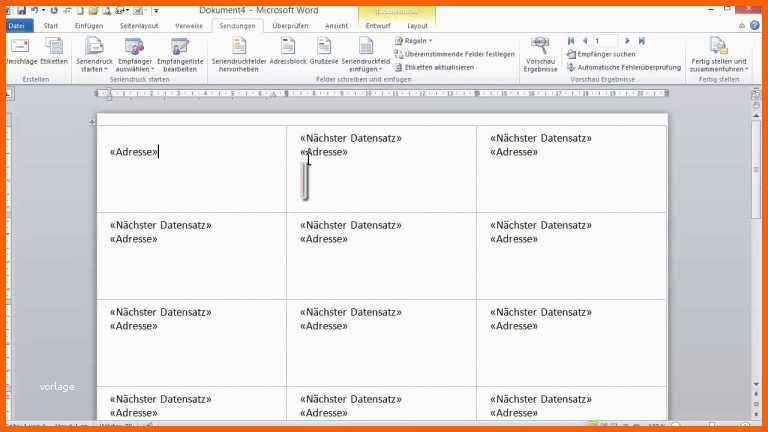The width and height of the screenshot is (768, 432).
Task: Click the horizontal ruler above the document
Action: click(x=382, y=93)
